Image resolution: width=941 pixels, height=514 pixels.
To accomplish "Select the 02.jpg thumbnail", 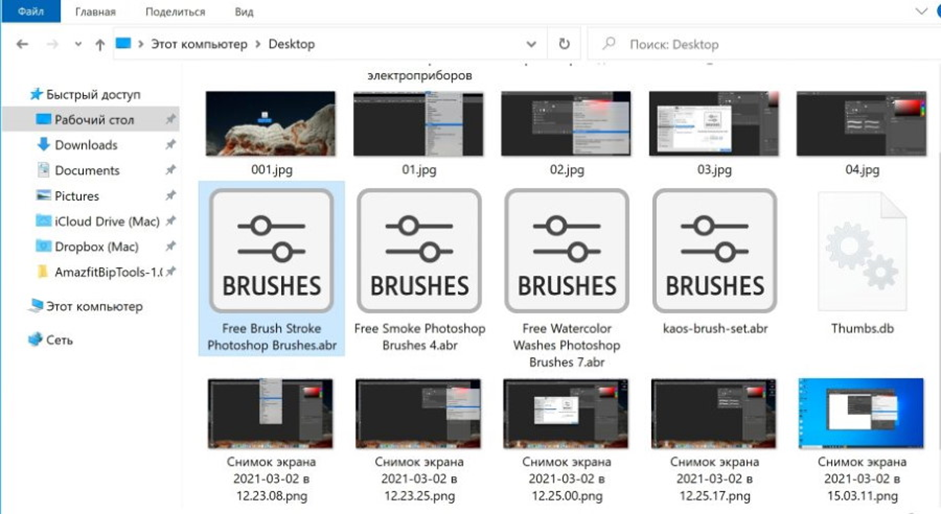I will click(566, 124).
